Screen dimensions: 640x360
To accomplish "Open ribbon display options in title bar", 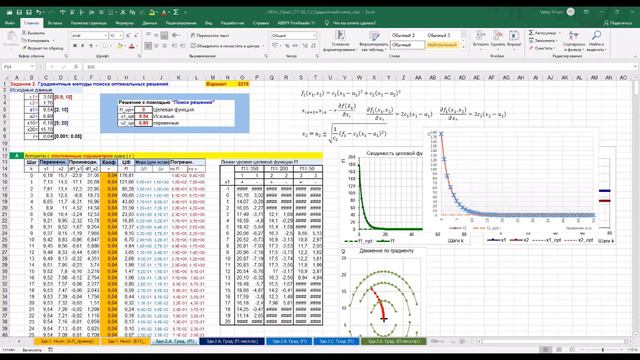I will click(x=586, y=12).
